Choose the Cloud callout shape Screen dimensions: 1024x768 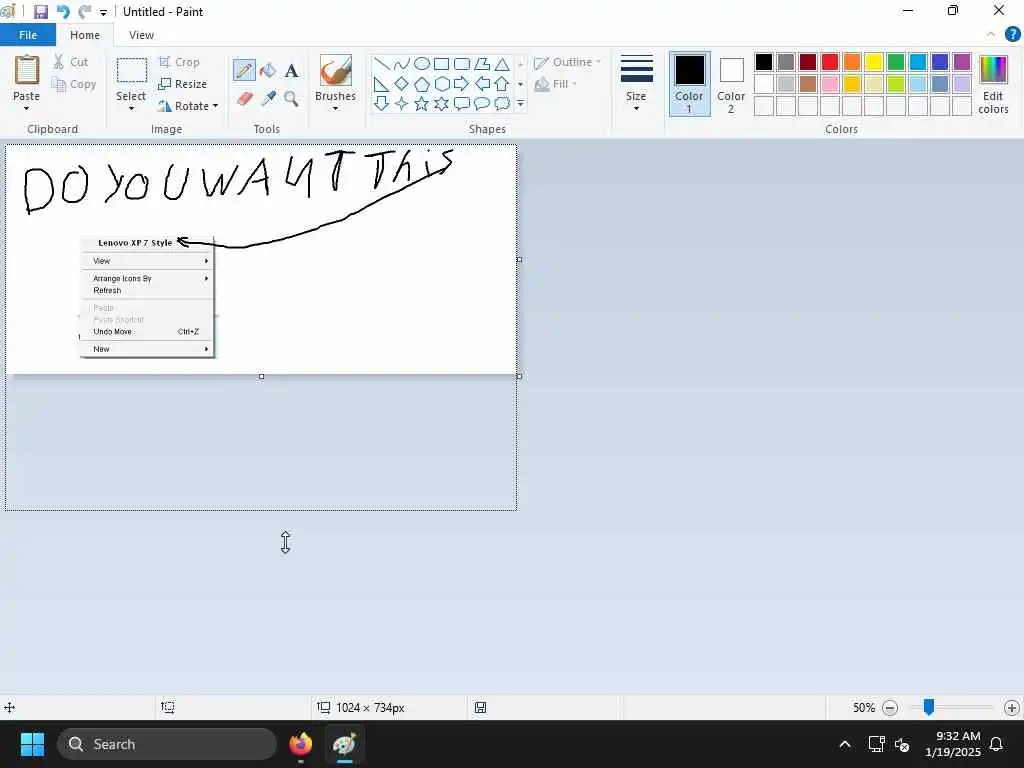point(502,103)
